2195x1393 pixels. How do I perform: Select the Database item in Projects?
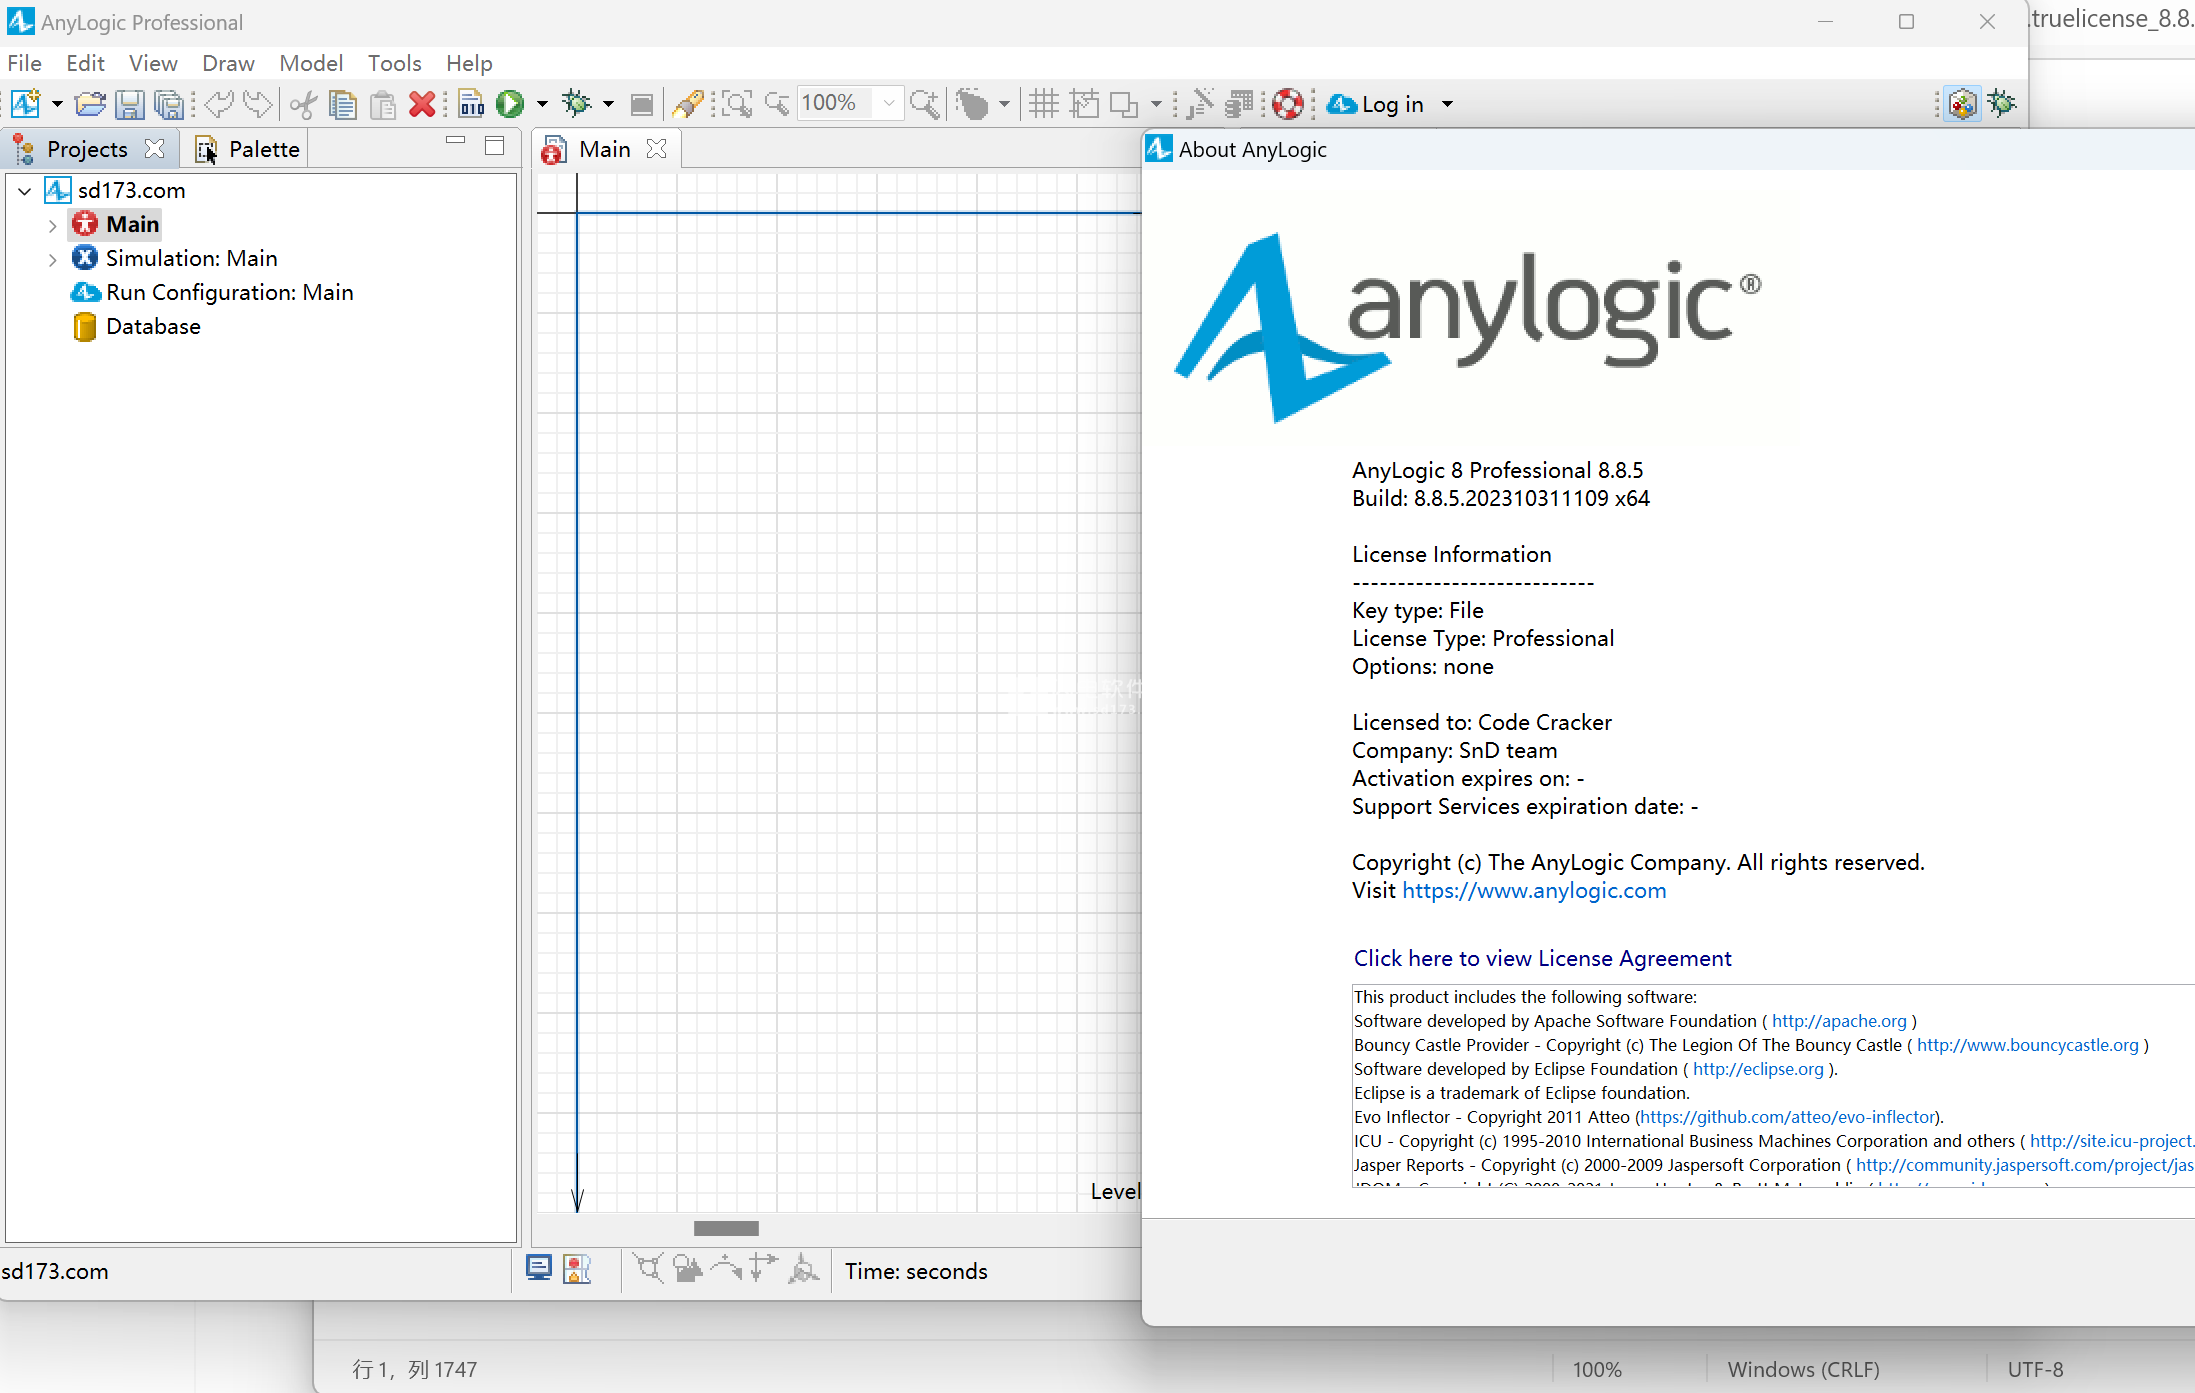point(152,326)
